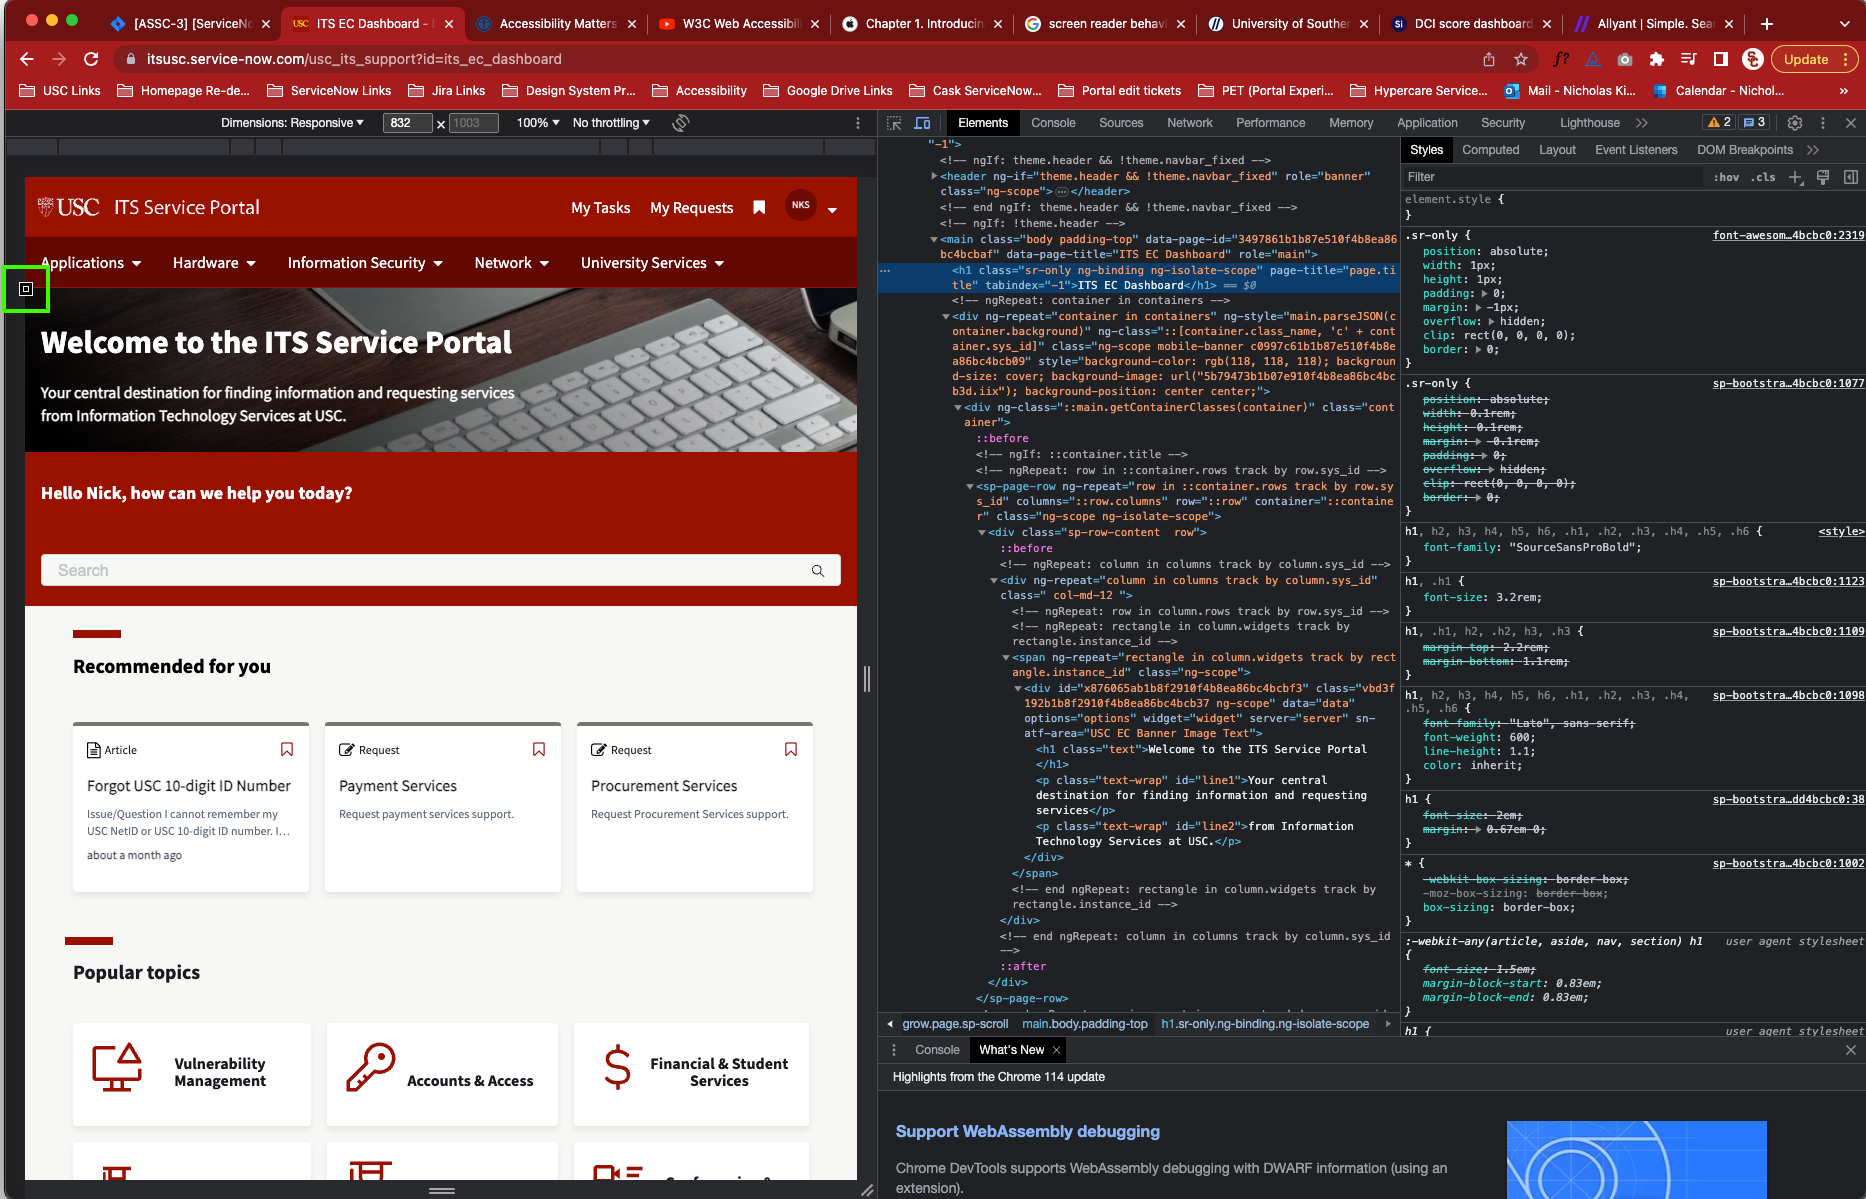Open My Requests link
Image resolution: width=1866 pixels, height=1199 pixels.
[x=691, y=208]
